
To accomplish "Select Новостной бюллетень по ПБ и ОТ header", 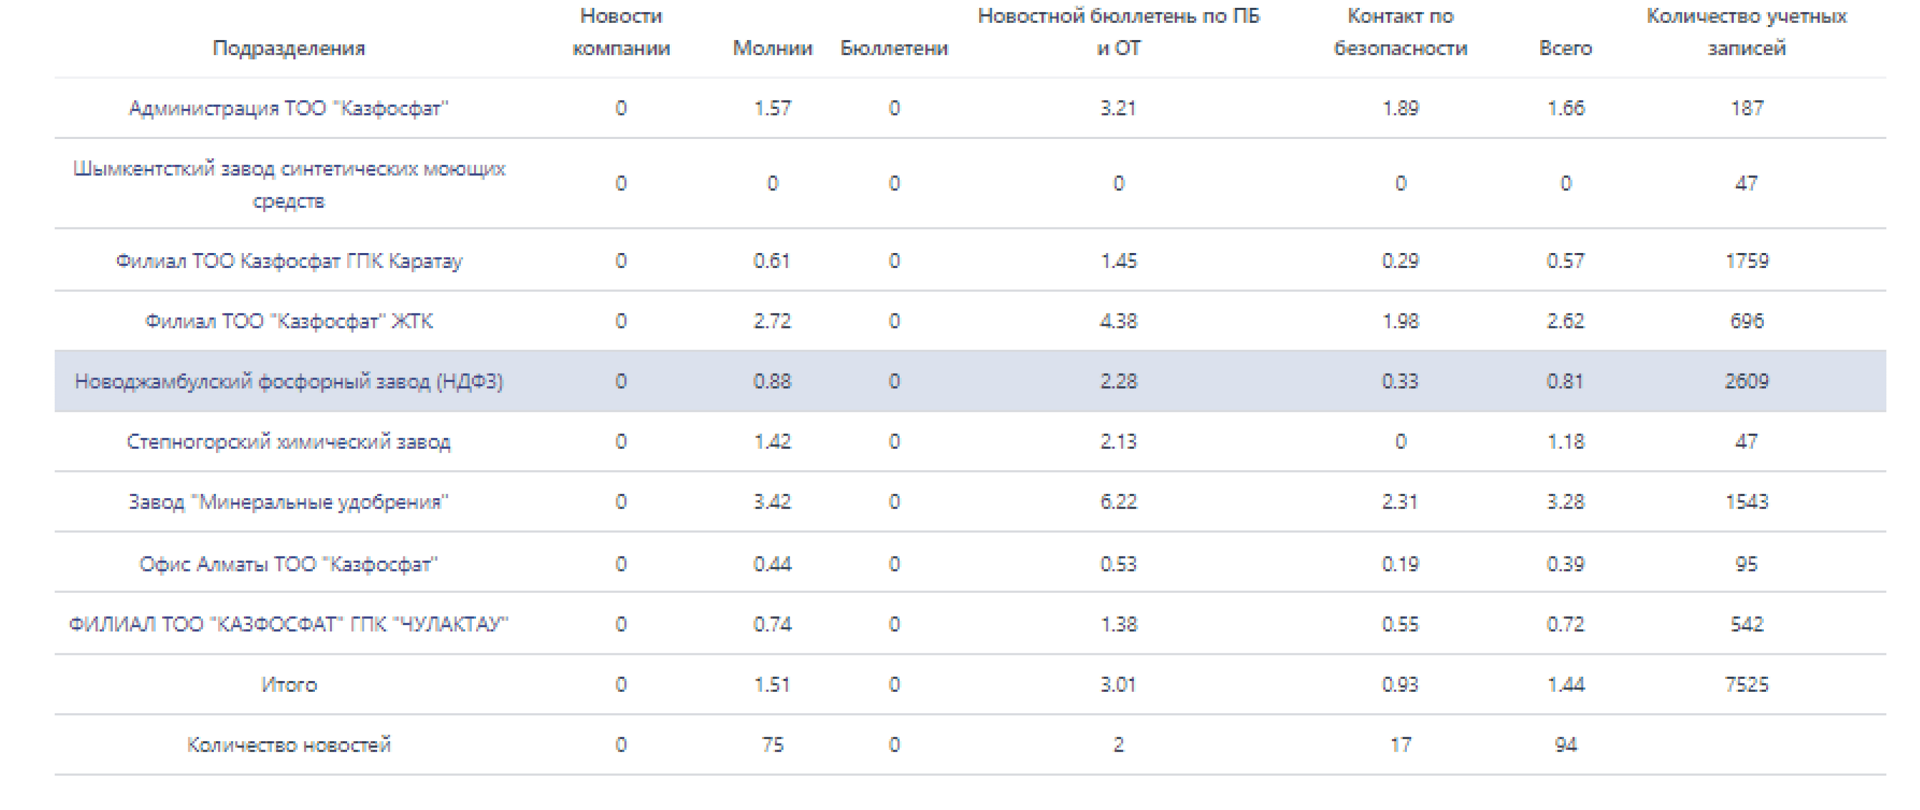I will pyautogui.click(x=1118, y=32).
